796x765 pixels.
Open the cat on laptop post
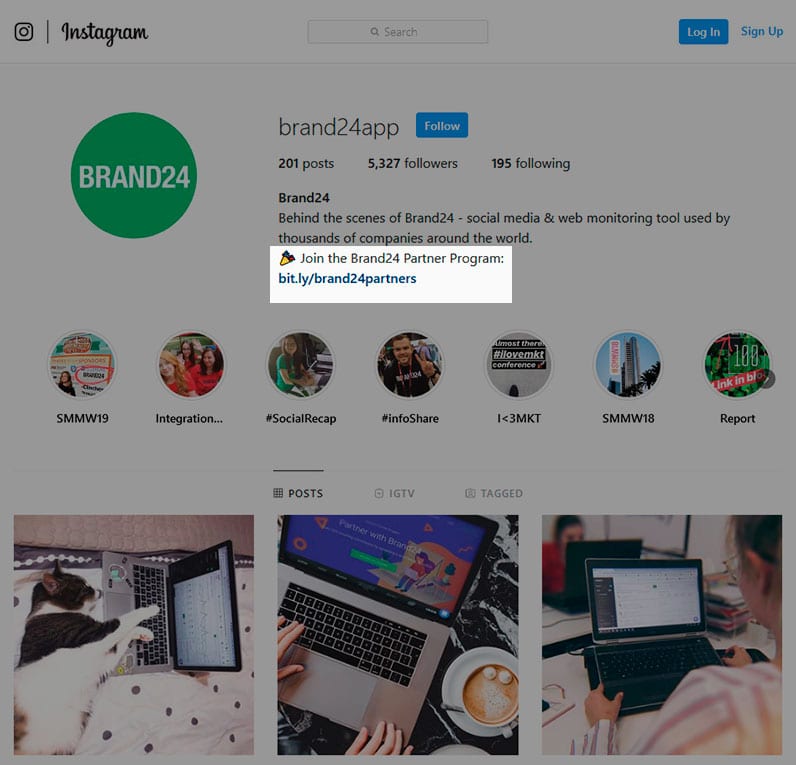coord(134,635)
